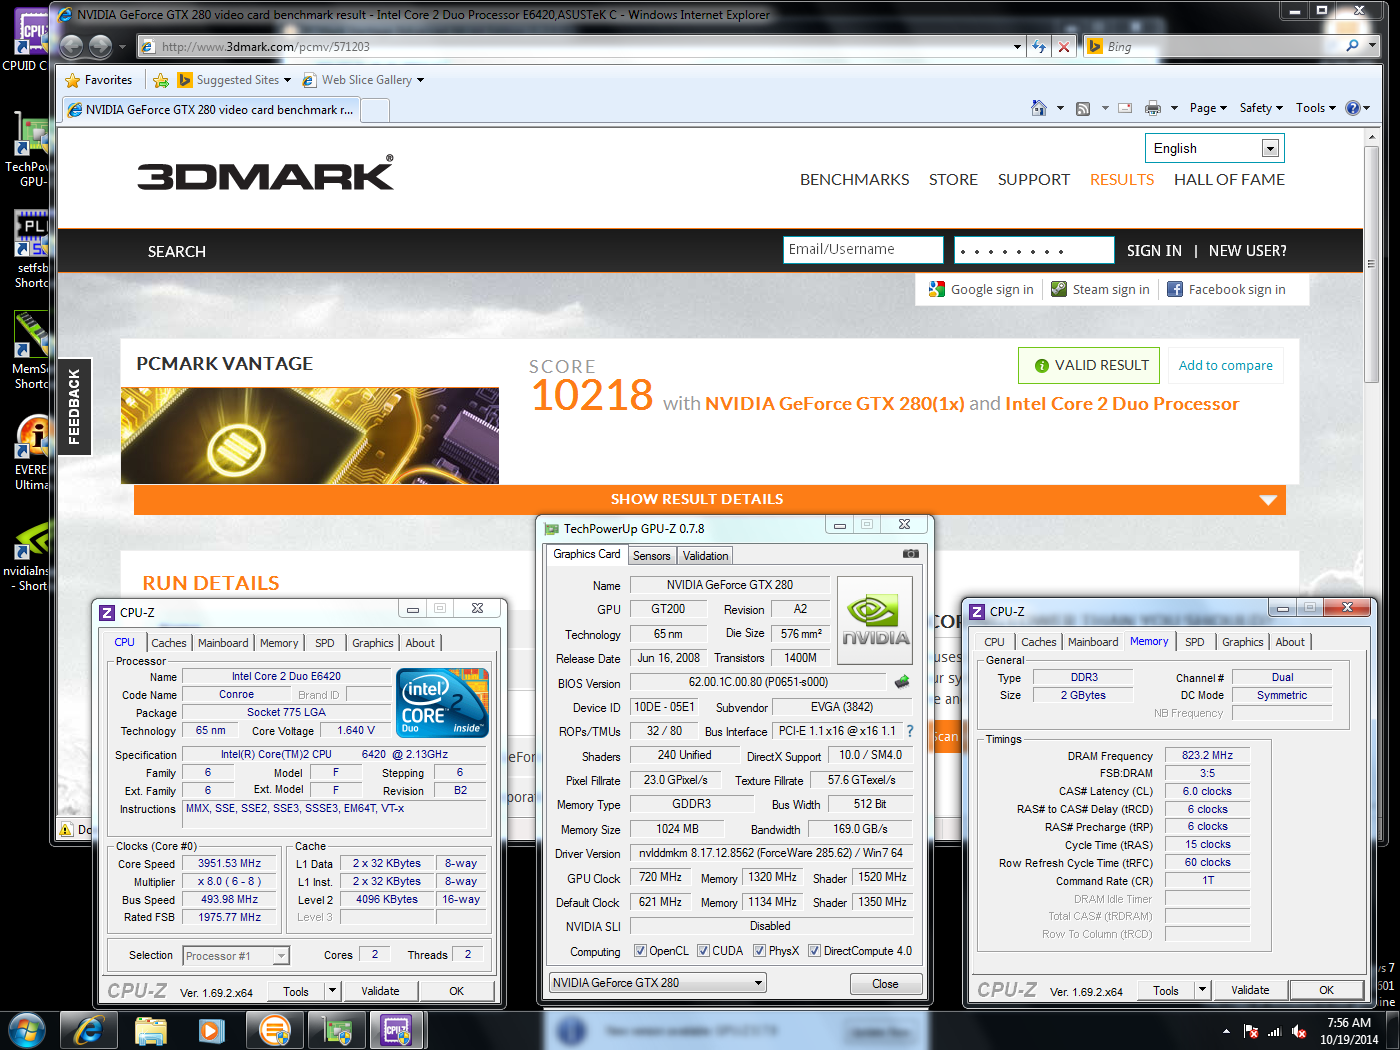Image resolution: width=1400 pixels, height=1050 pixels.
Task: Click the Action Center flag tray icon
Action: [1251, 1031]
